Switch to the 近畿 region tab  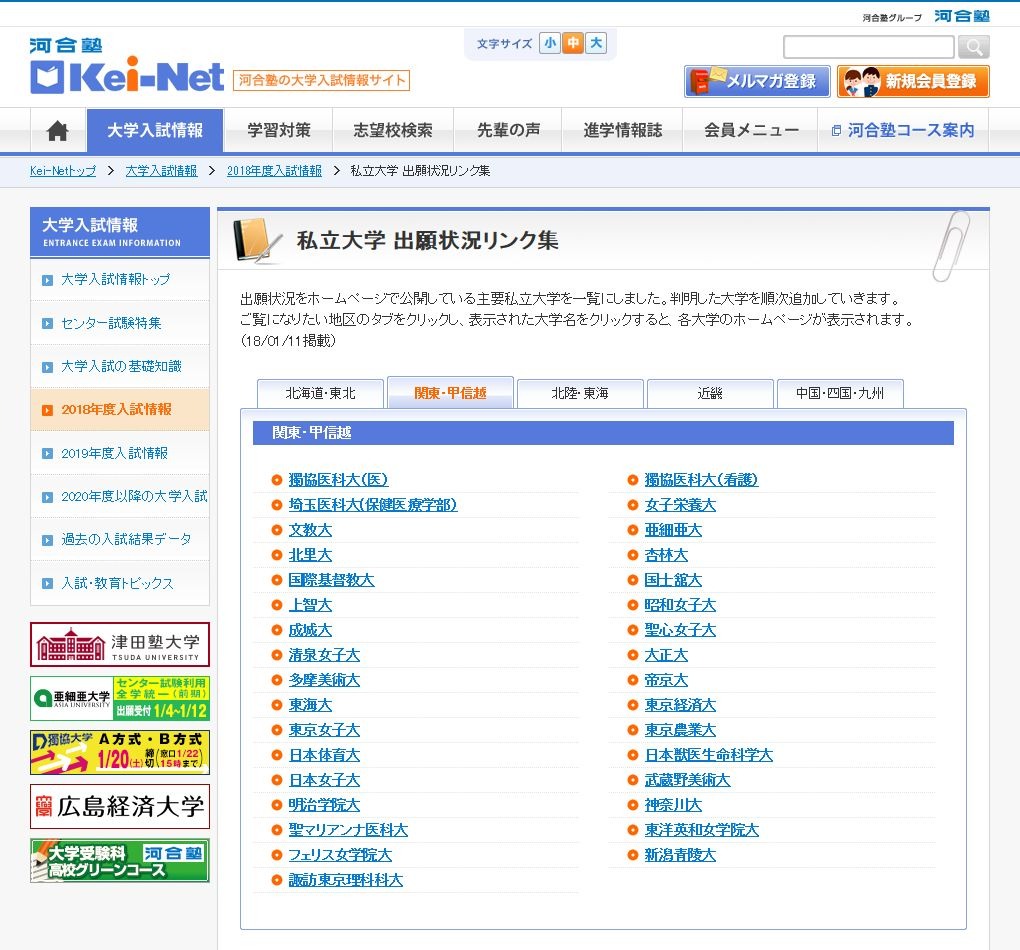[x=710, y=394]
